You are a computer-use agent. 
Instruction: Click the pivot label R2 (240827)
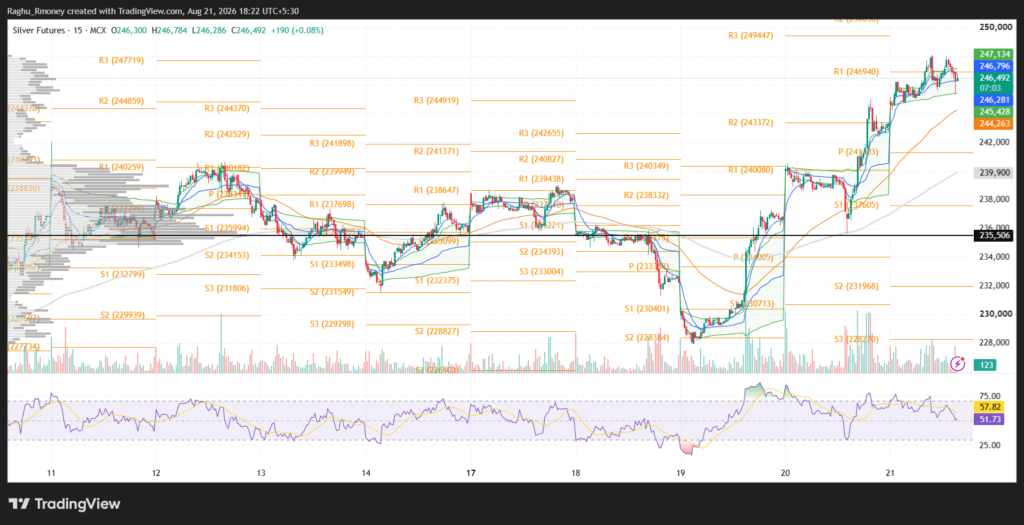tap(541, 159)
